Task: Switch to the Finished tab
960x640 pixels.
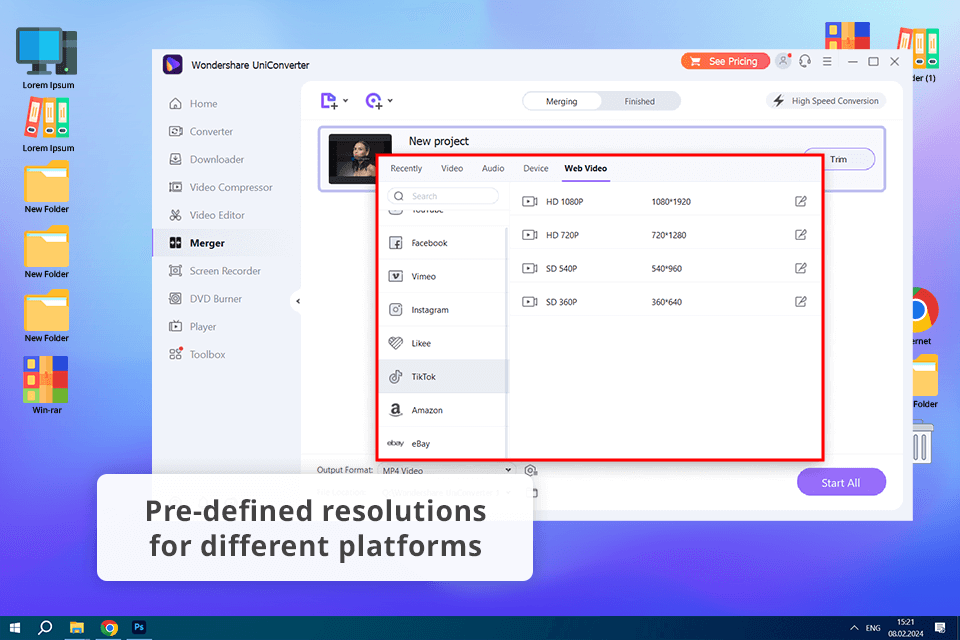Action: (639, 101)
